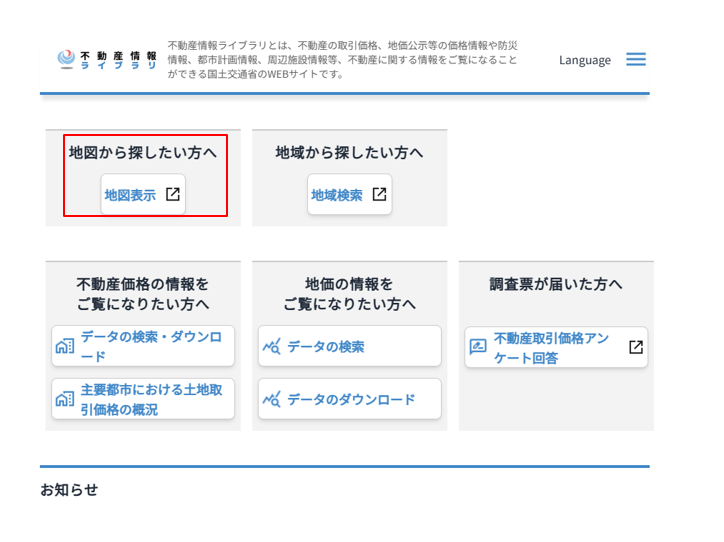
Task: Go to データの検索・ダウンロード for property prices
Action: (x=151, y=346)
